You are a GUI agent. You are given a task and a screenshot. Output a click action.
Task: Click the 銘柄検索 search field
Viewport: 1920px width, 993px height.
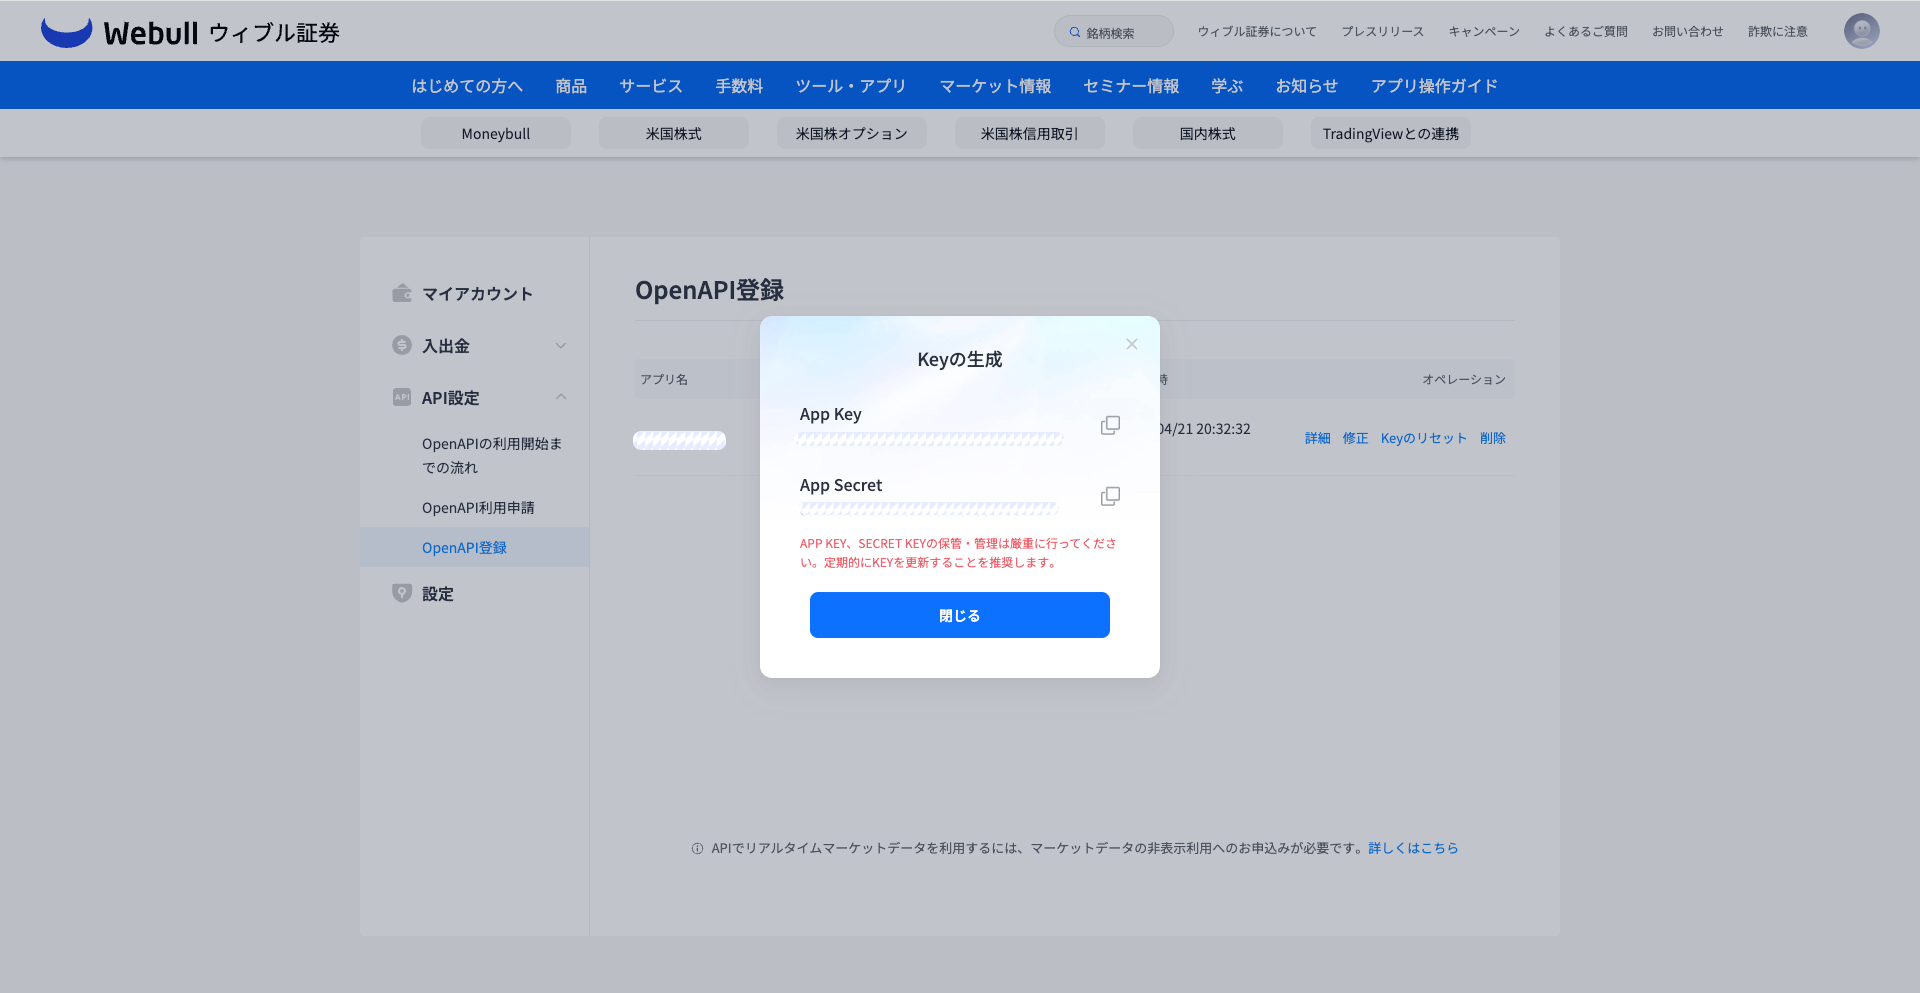(x=1114, y=32)
